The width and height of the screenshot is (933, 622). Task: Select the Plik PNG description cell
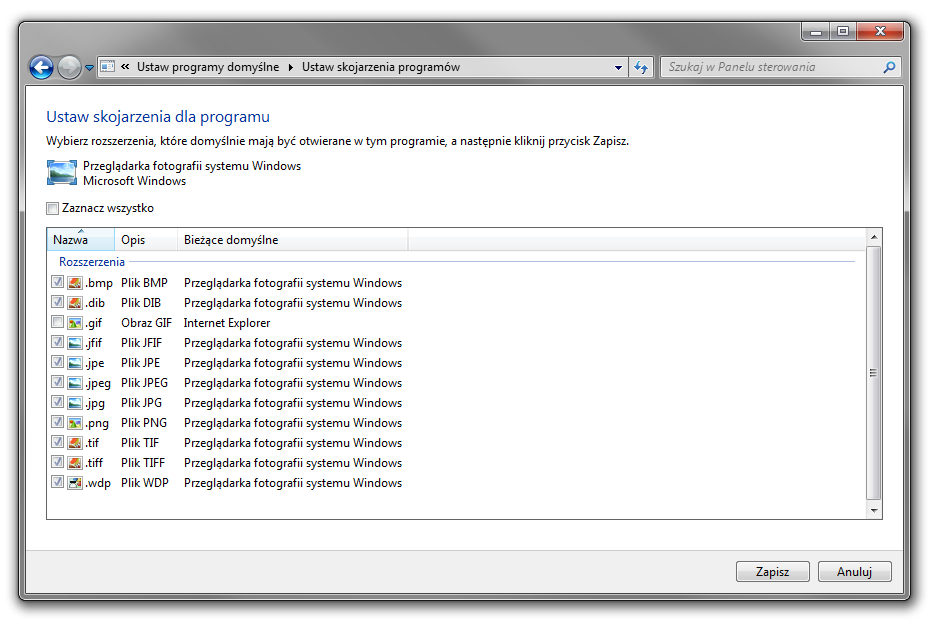(x=144, y=423)
